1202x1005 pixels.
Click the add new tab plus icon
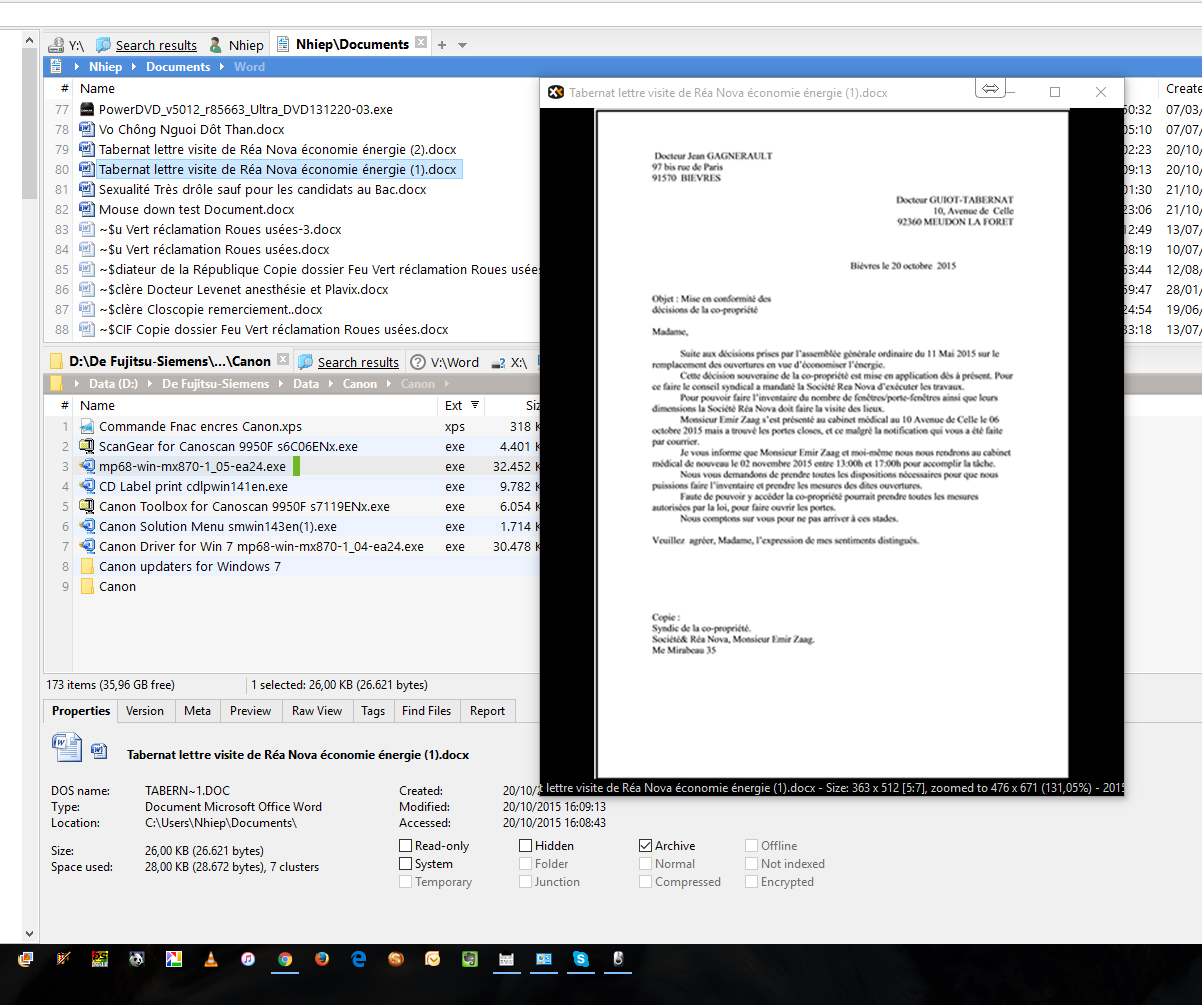coord(442,45)
